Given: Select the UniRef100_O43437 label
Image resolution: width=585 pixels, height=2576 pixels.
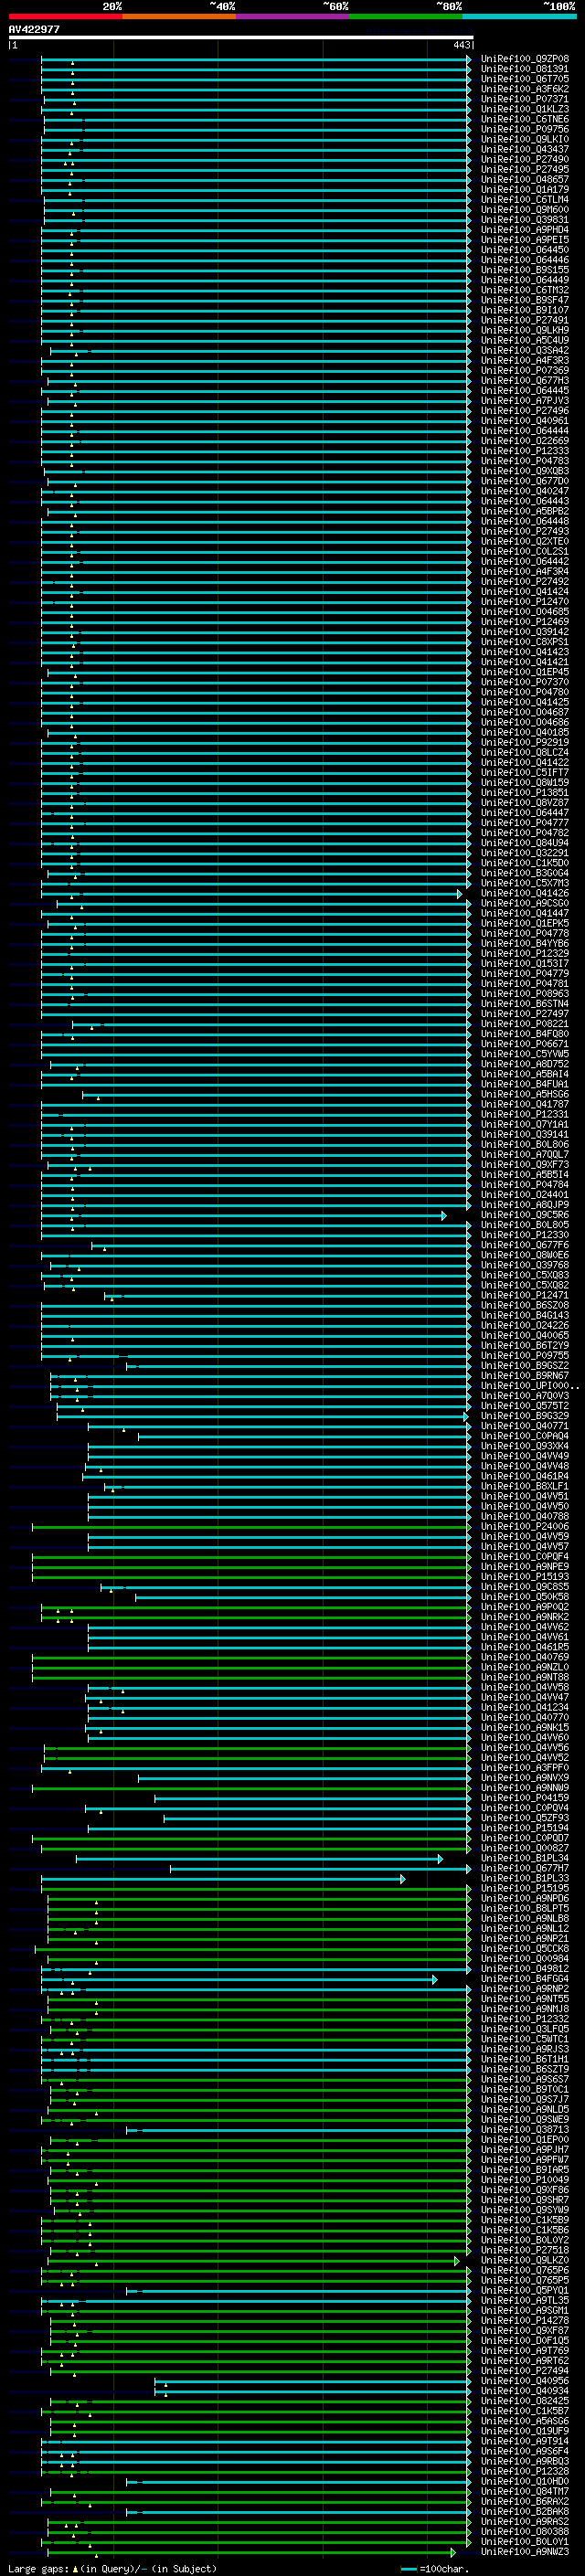Looking at the screenshot, I should point(525,149).
